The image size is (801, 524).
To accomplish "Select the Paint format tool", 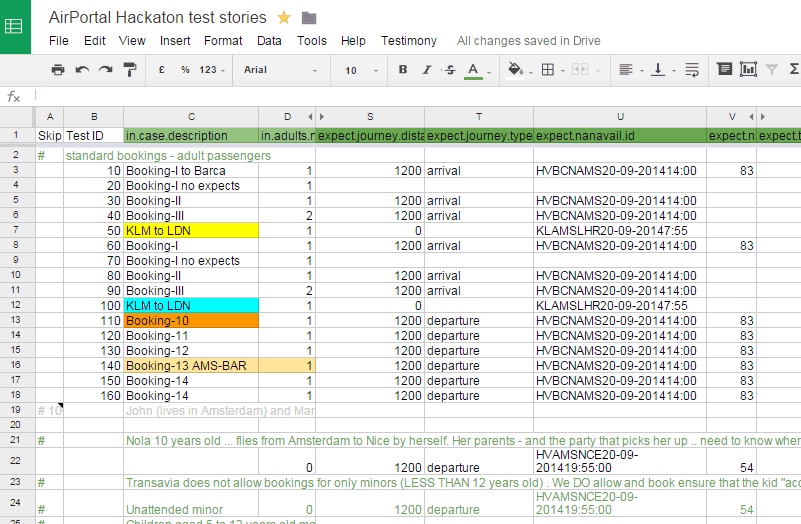I will [x=130, y=70].
